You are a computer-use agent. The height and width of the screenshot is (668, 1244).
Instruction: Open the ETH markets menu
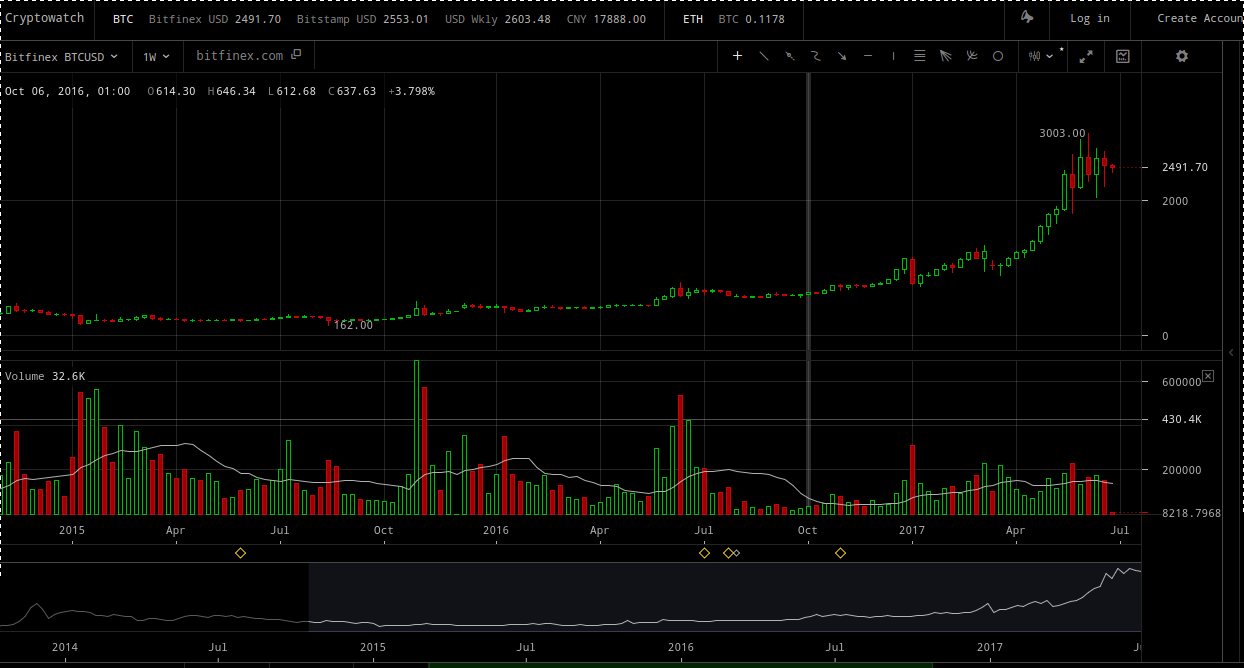[692, 19]
